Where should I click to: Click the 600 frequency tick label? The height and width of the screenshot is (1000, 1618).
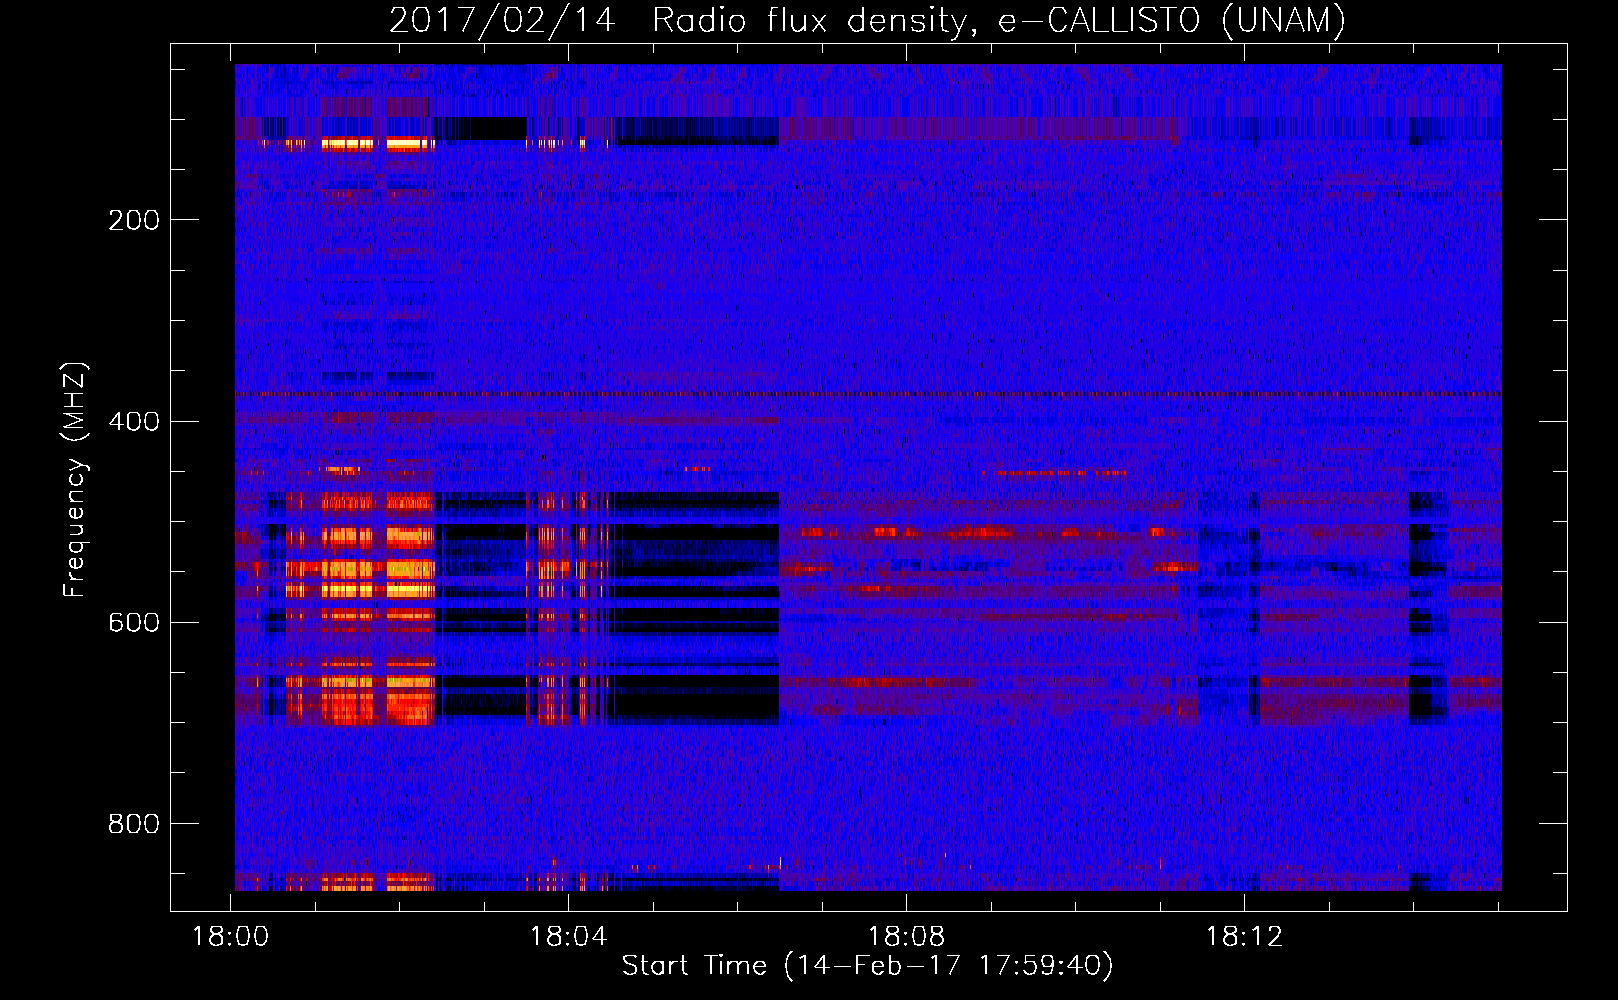(x=134, y=622)
